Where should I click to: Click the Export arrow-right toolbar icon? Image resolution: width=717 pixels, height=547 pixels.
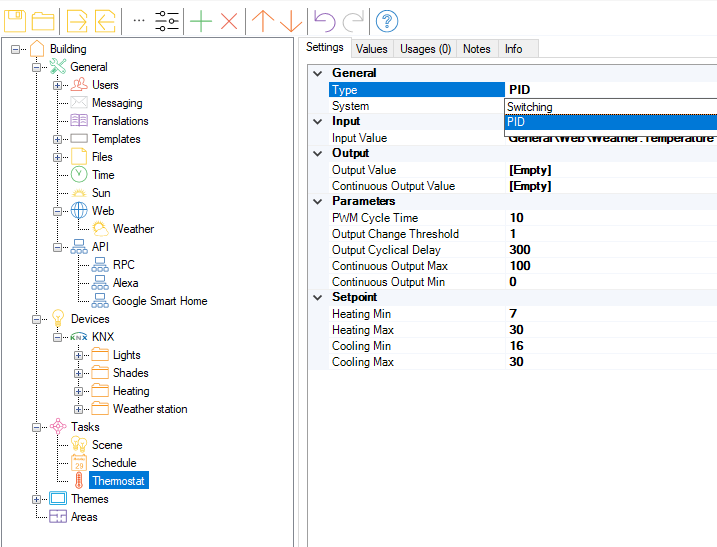(x=77, y=21)
